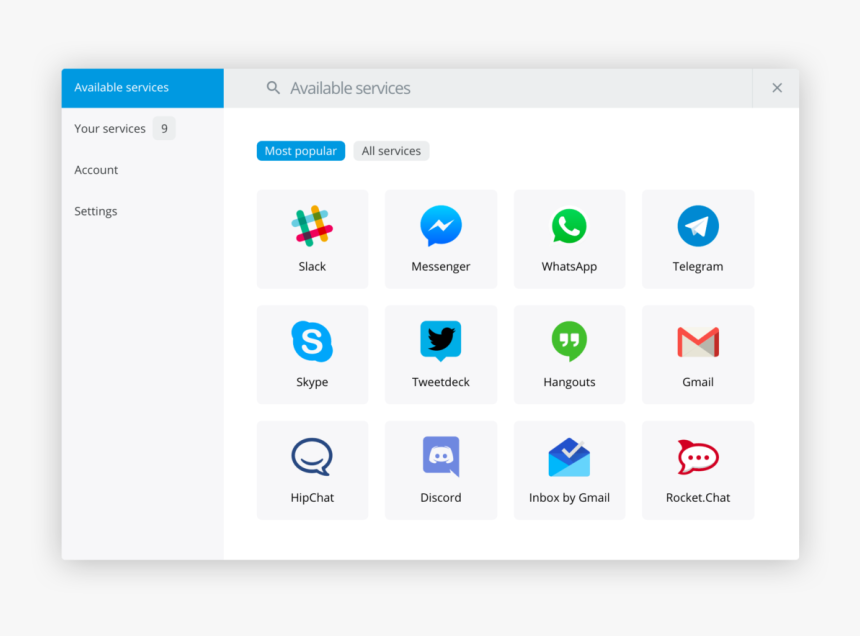Image resolution: width=860 pixels, height=636 pixels.
Task: Click the search magnifier icon
Action: 273,88
